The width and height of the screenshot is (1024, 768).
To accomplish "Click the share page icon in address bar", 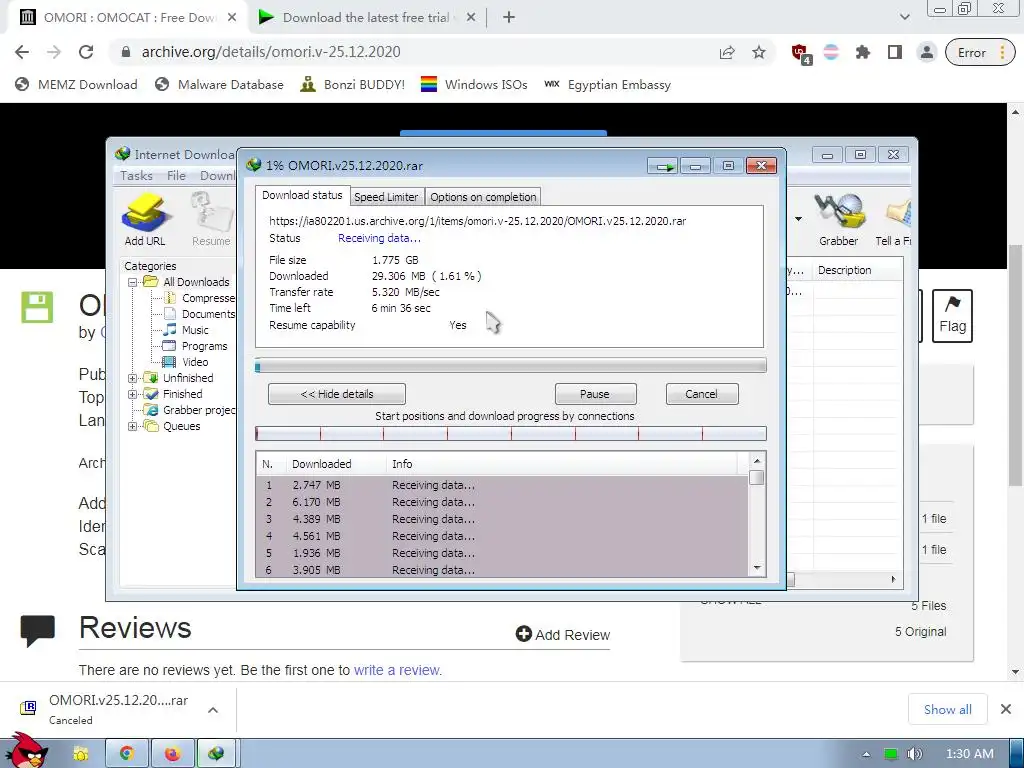I will pyautogui.click(x=727, y=53).
